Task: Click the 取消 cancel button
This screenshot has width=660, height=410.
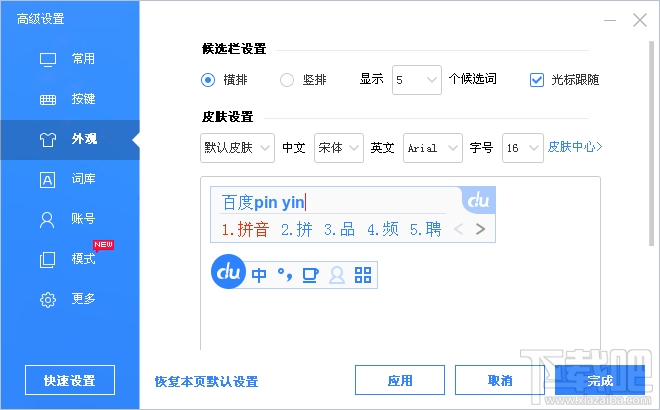Action: click(x=500, y=380)
